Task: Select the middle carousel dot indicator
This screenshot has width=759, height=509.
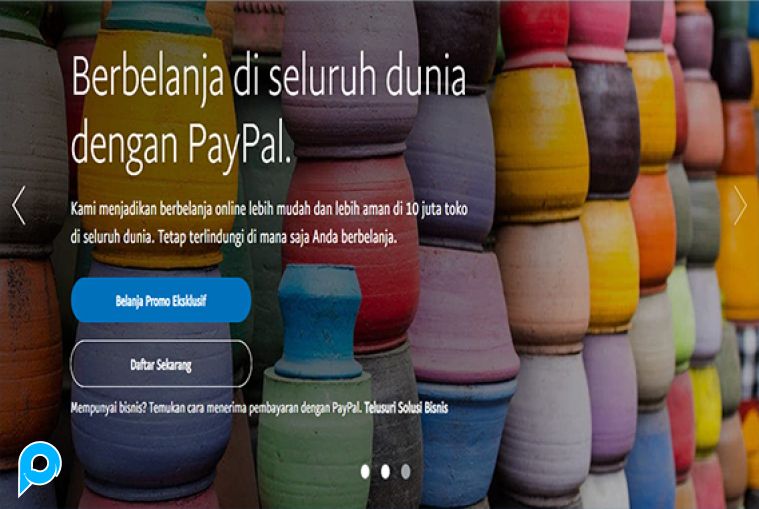Action: pos(385,471)
